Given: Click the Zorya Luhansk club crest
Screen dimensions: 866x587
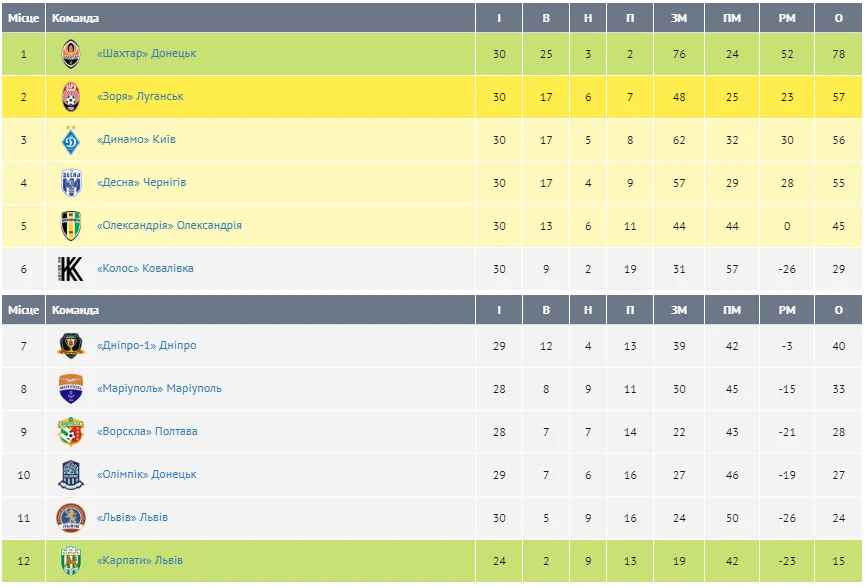Looking at the screenshot, I should click(x=70, y=97).
